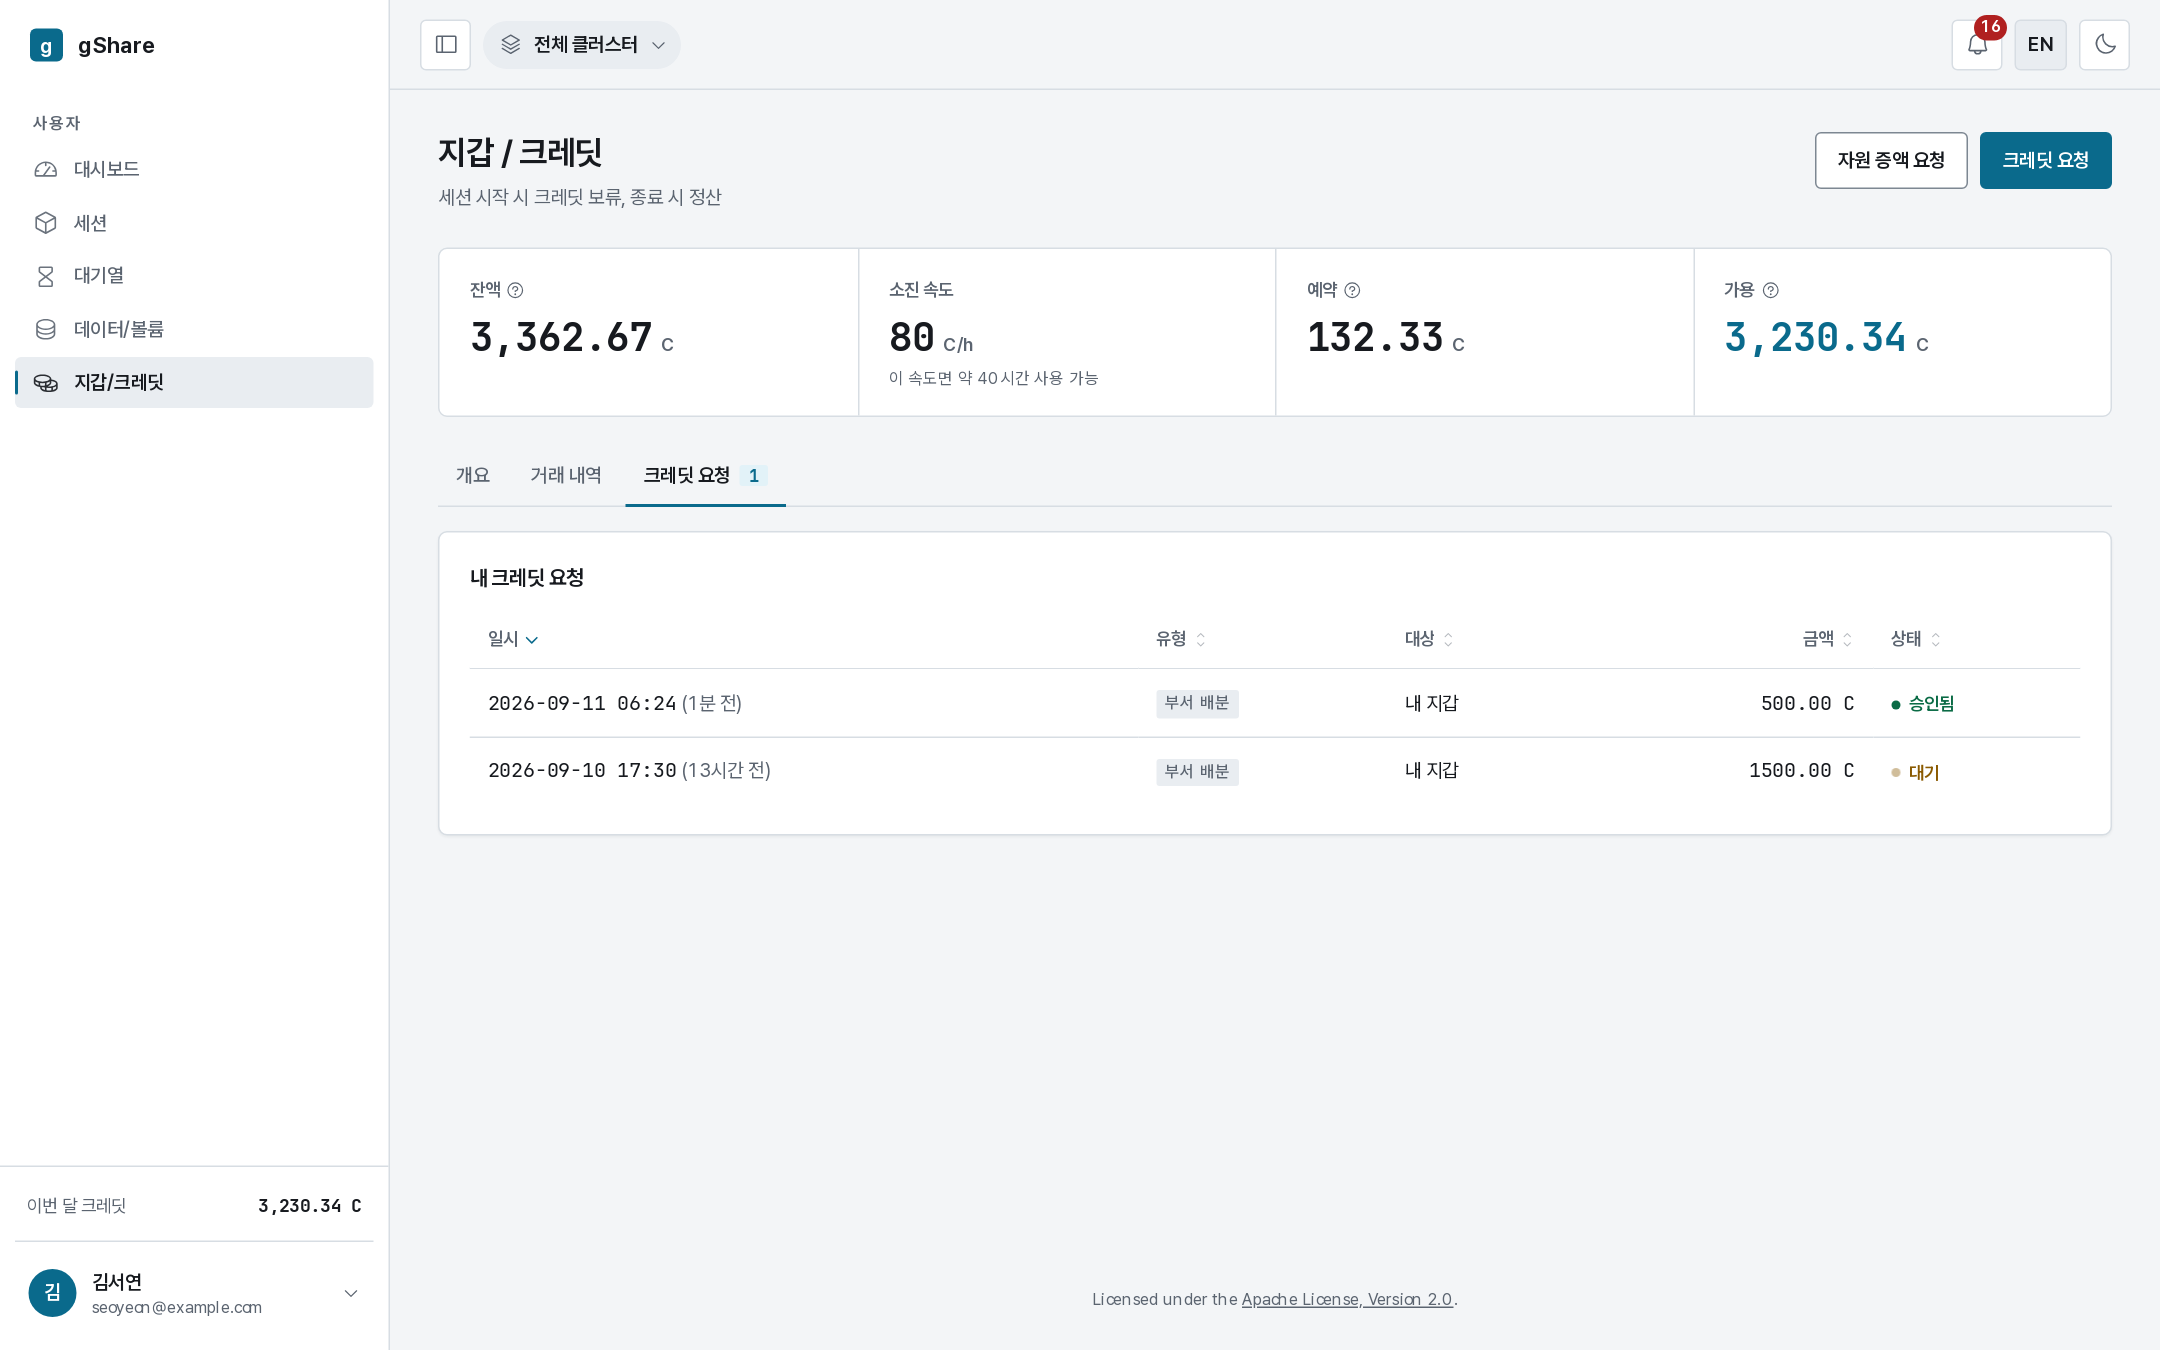Select the 2026-09-10 17:30 request row
The height and width of the screenshot is (1350, 2160).
[x=1275, y=771]
